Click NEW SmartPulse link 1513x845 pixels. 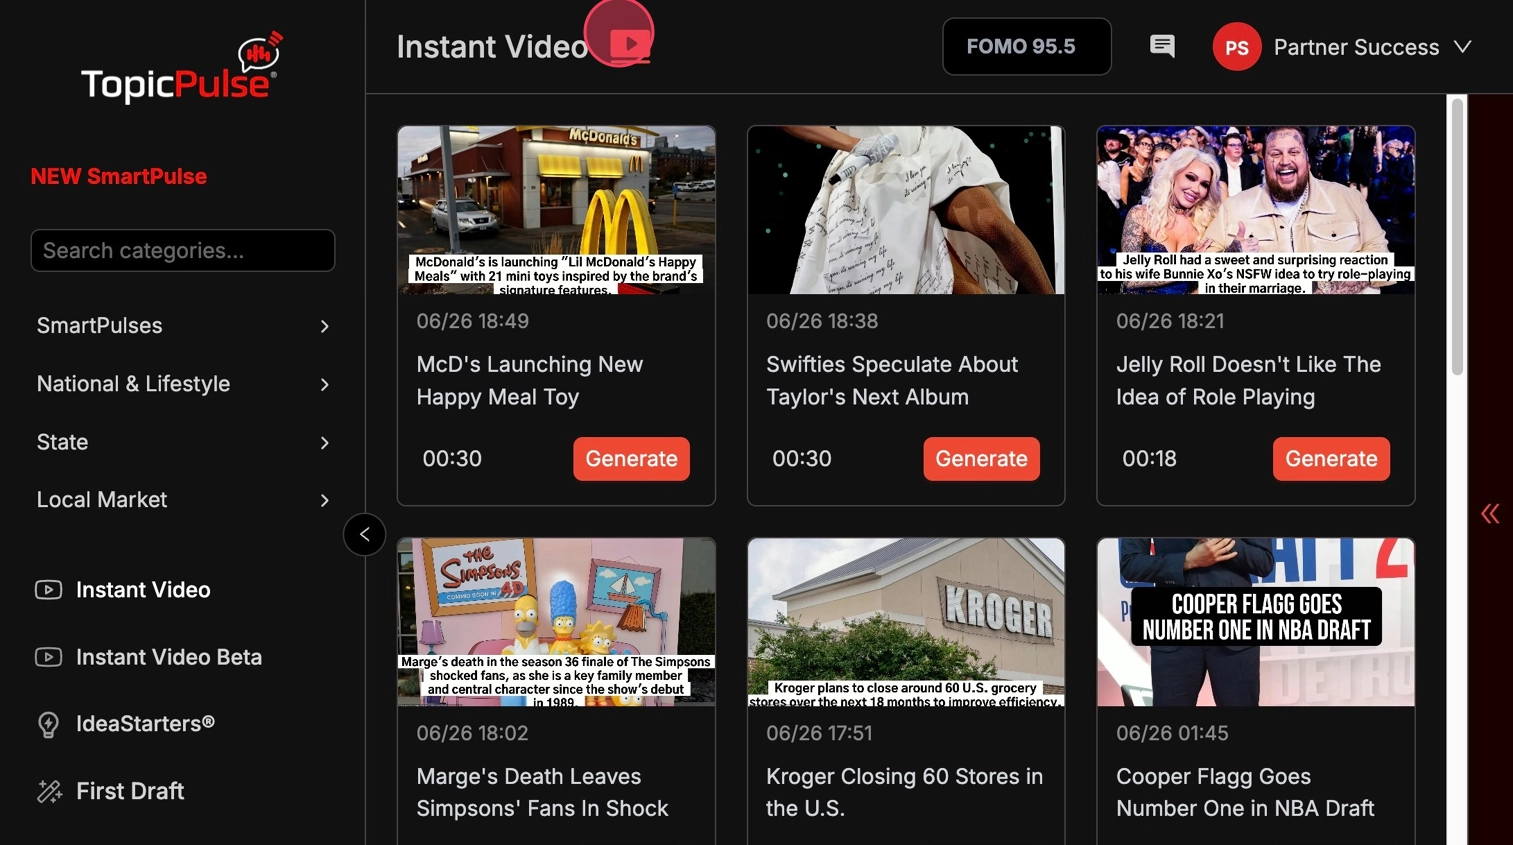[x=119, y=176]
